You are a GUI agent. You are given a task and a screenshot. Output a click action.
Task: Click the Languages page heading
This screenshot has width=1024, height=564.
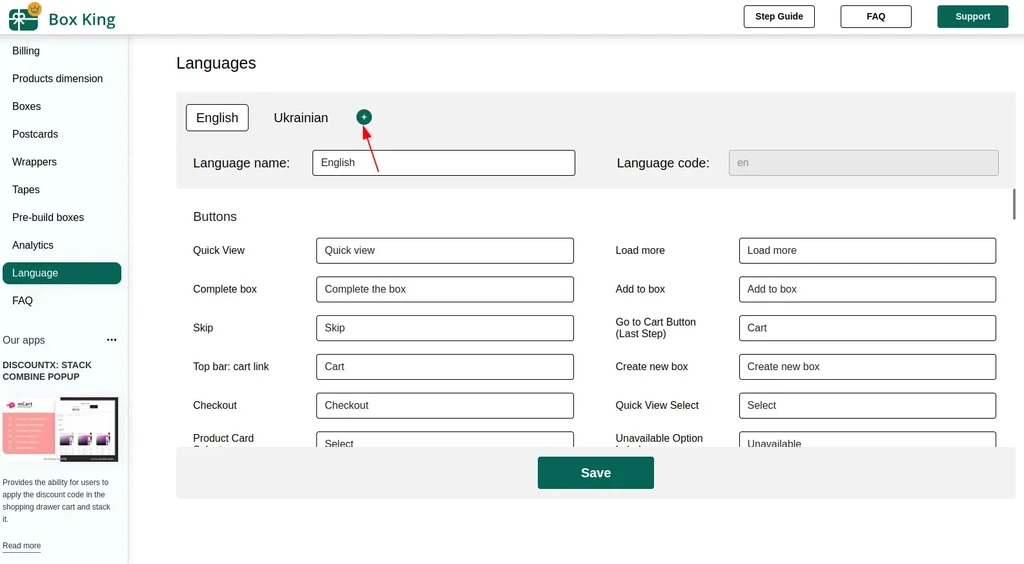[x=216, y=63]
